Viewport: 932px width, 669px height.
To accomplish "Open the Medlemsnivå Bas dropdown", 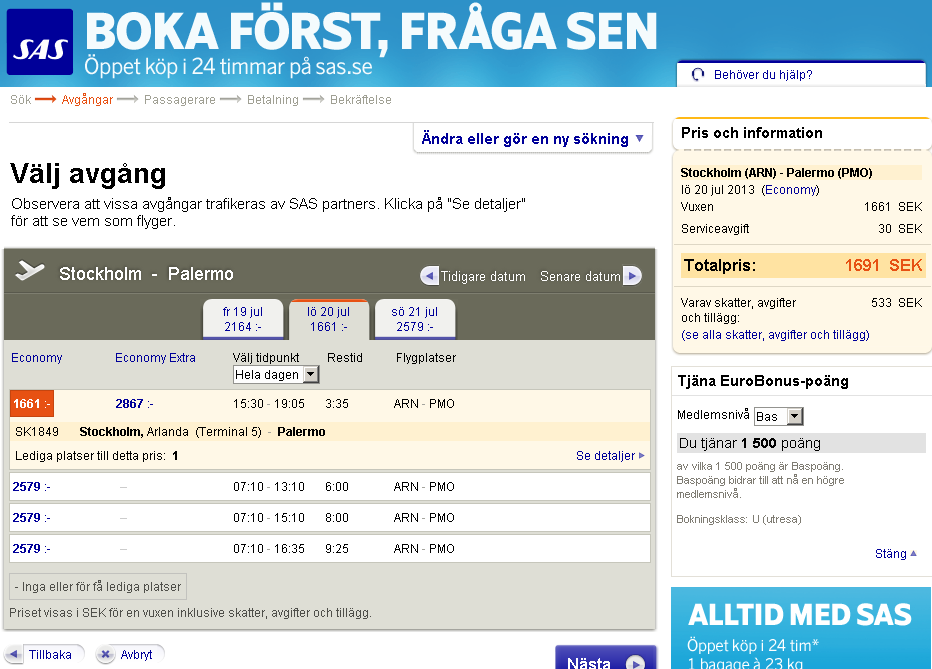I will tap(778, 416).
